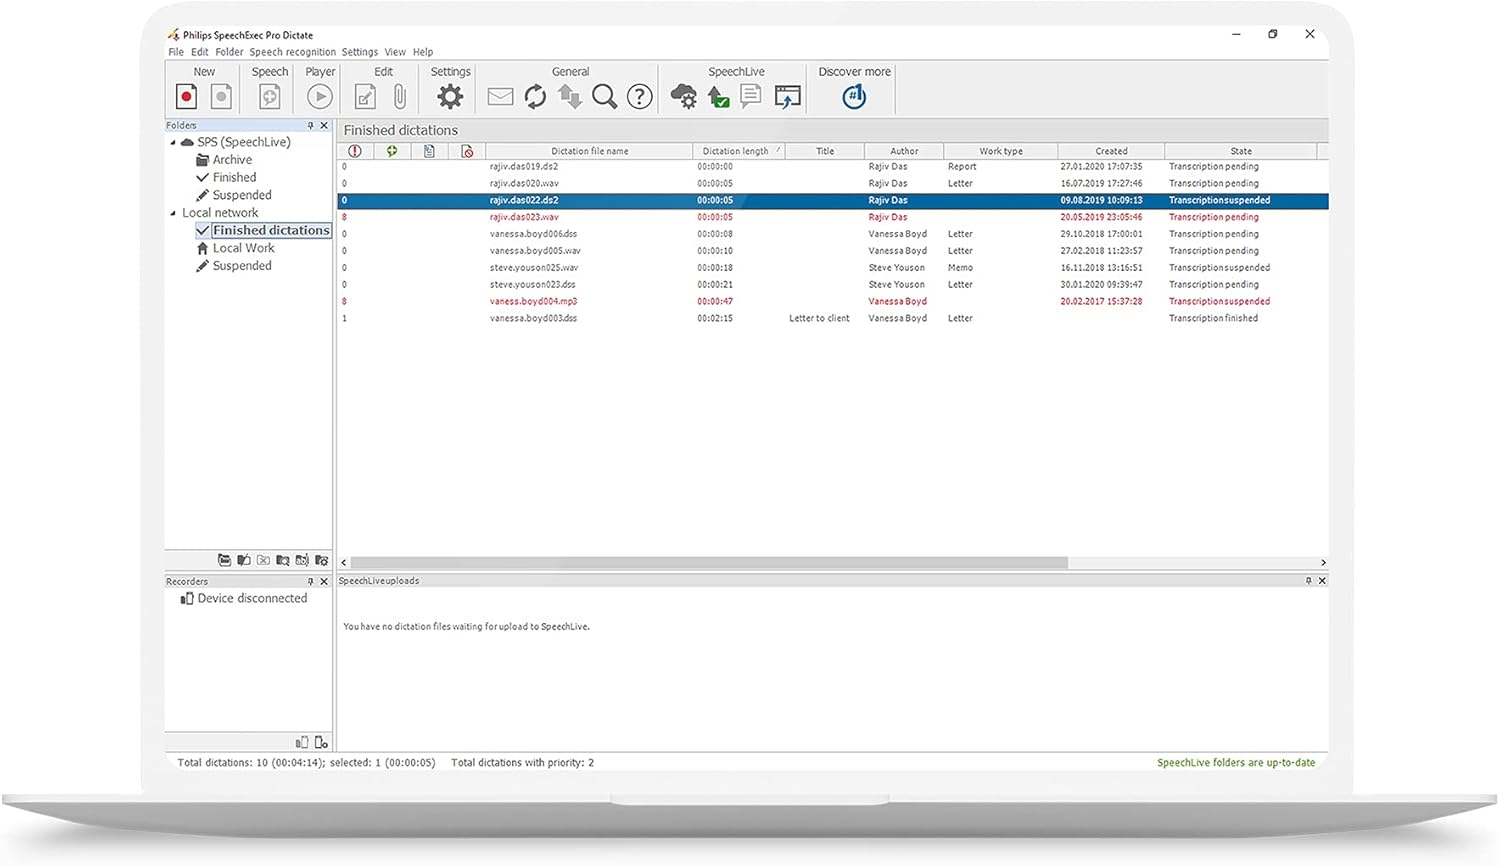Open the SpeechLive cloud settings icon
The width and height of the screenshot is (1500, 866).
684,96
